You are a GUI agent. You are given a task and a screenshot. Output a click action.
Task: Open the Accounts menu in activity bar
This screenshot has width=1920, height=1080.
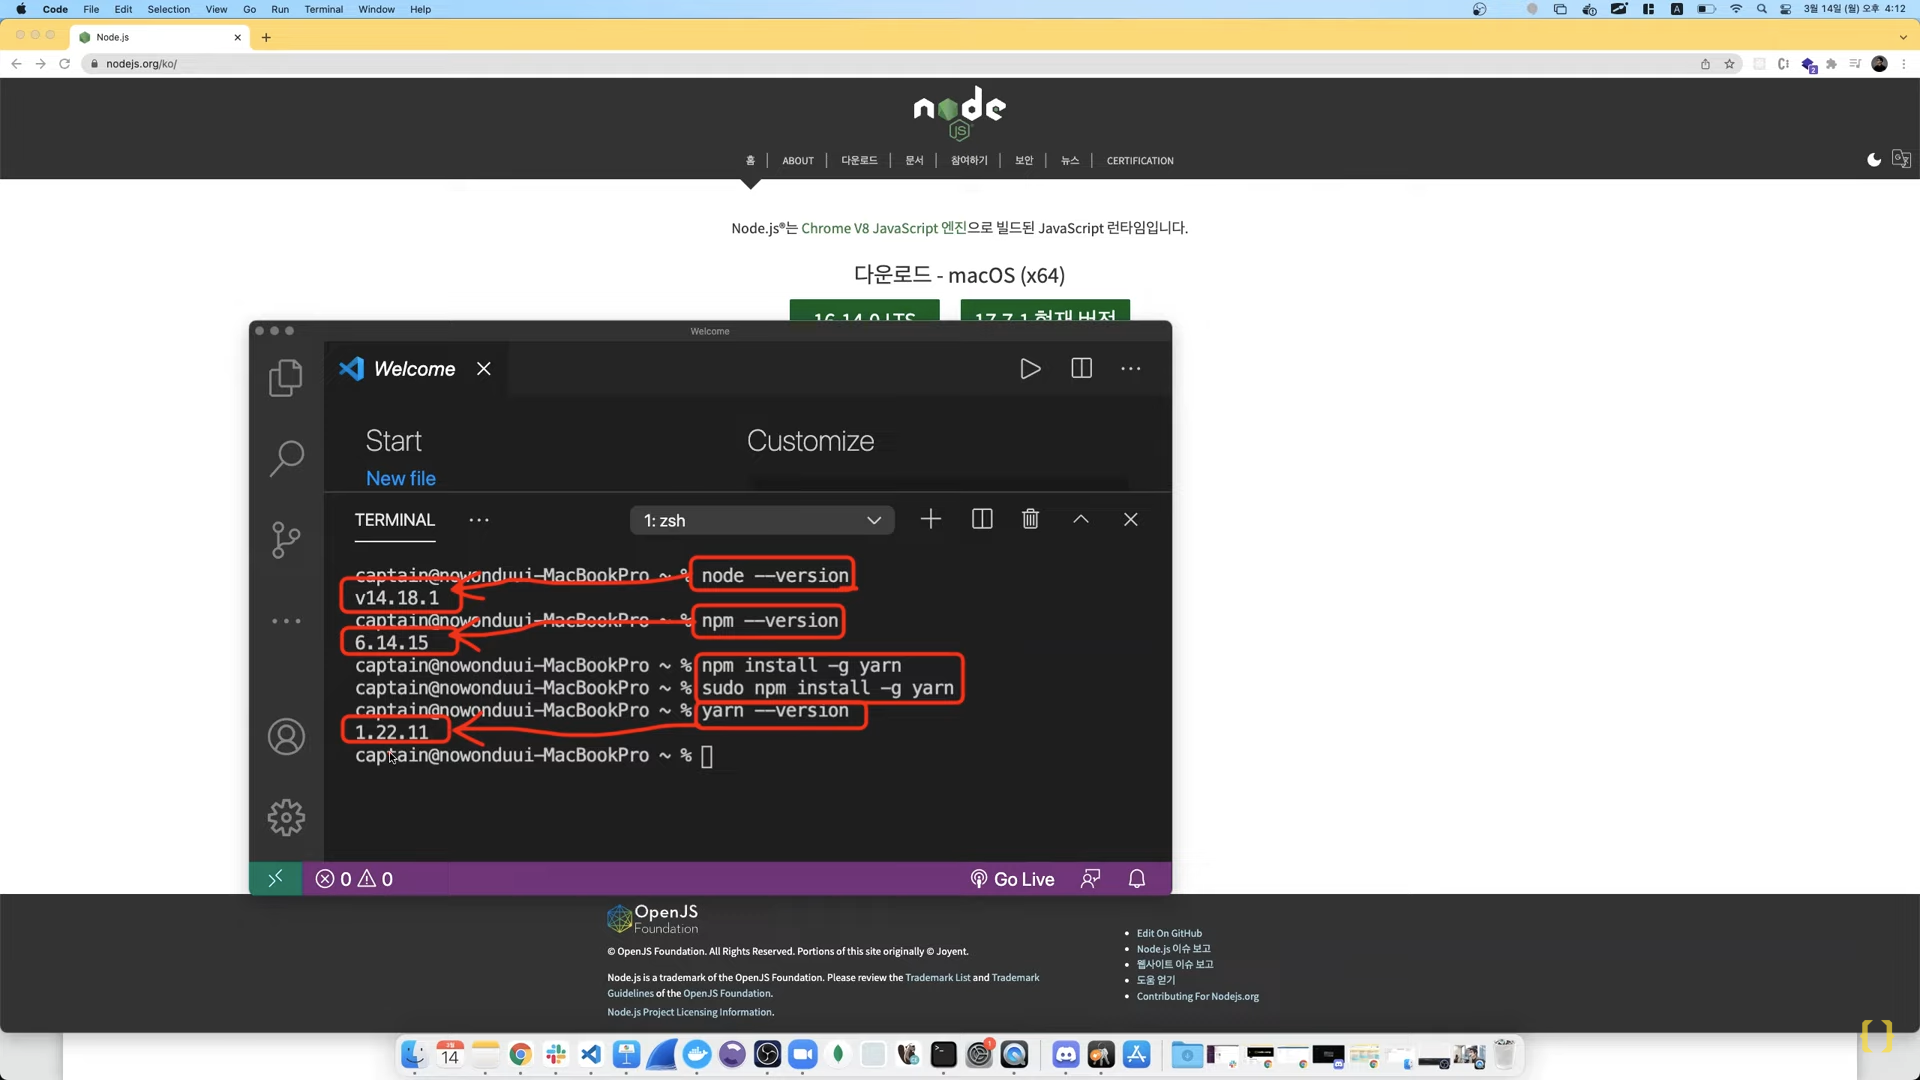pyautogui.click(x=286, y=737)
